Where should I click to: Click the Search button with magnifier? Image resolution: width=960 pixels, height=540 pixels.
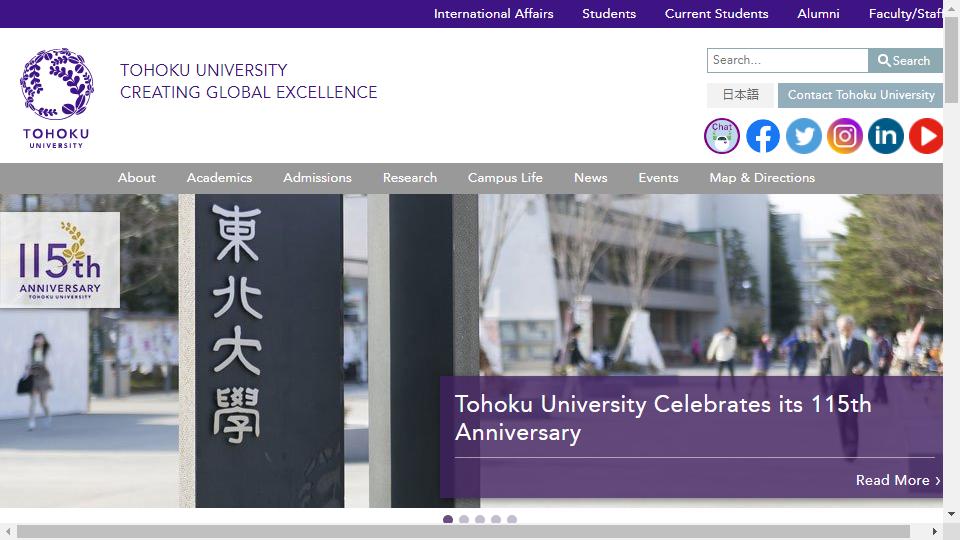905,61
